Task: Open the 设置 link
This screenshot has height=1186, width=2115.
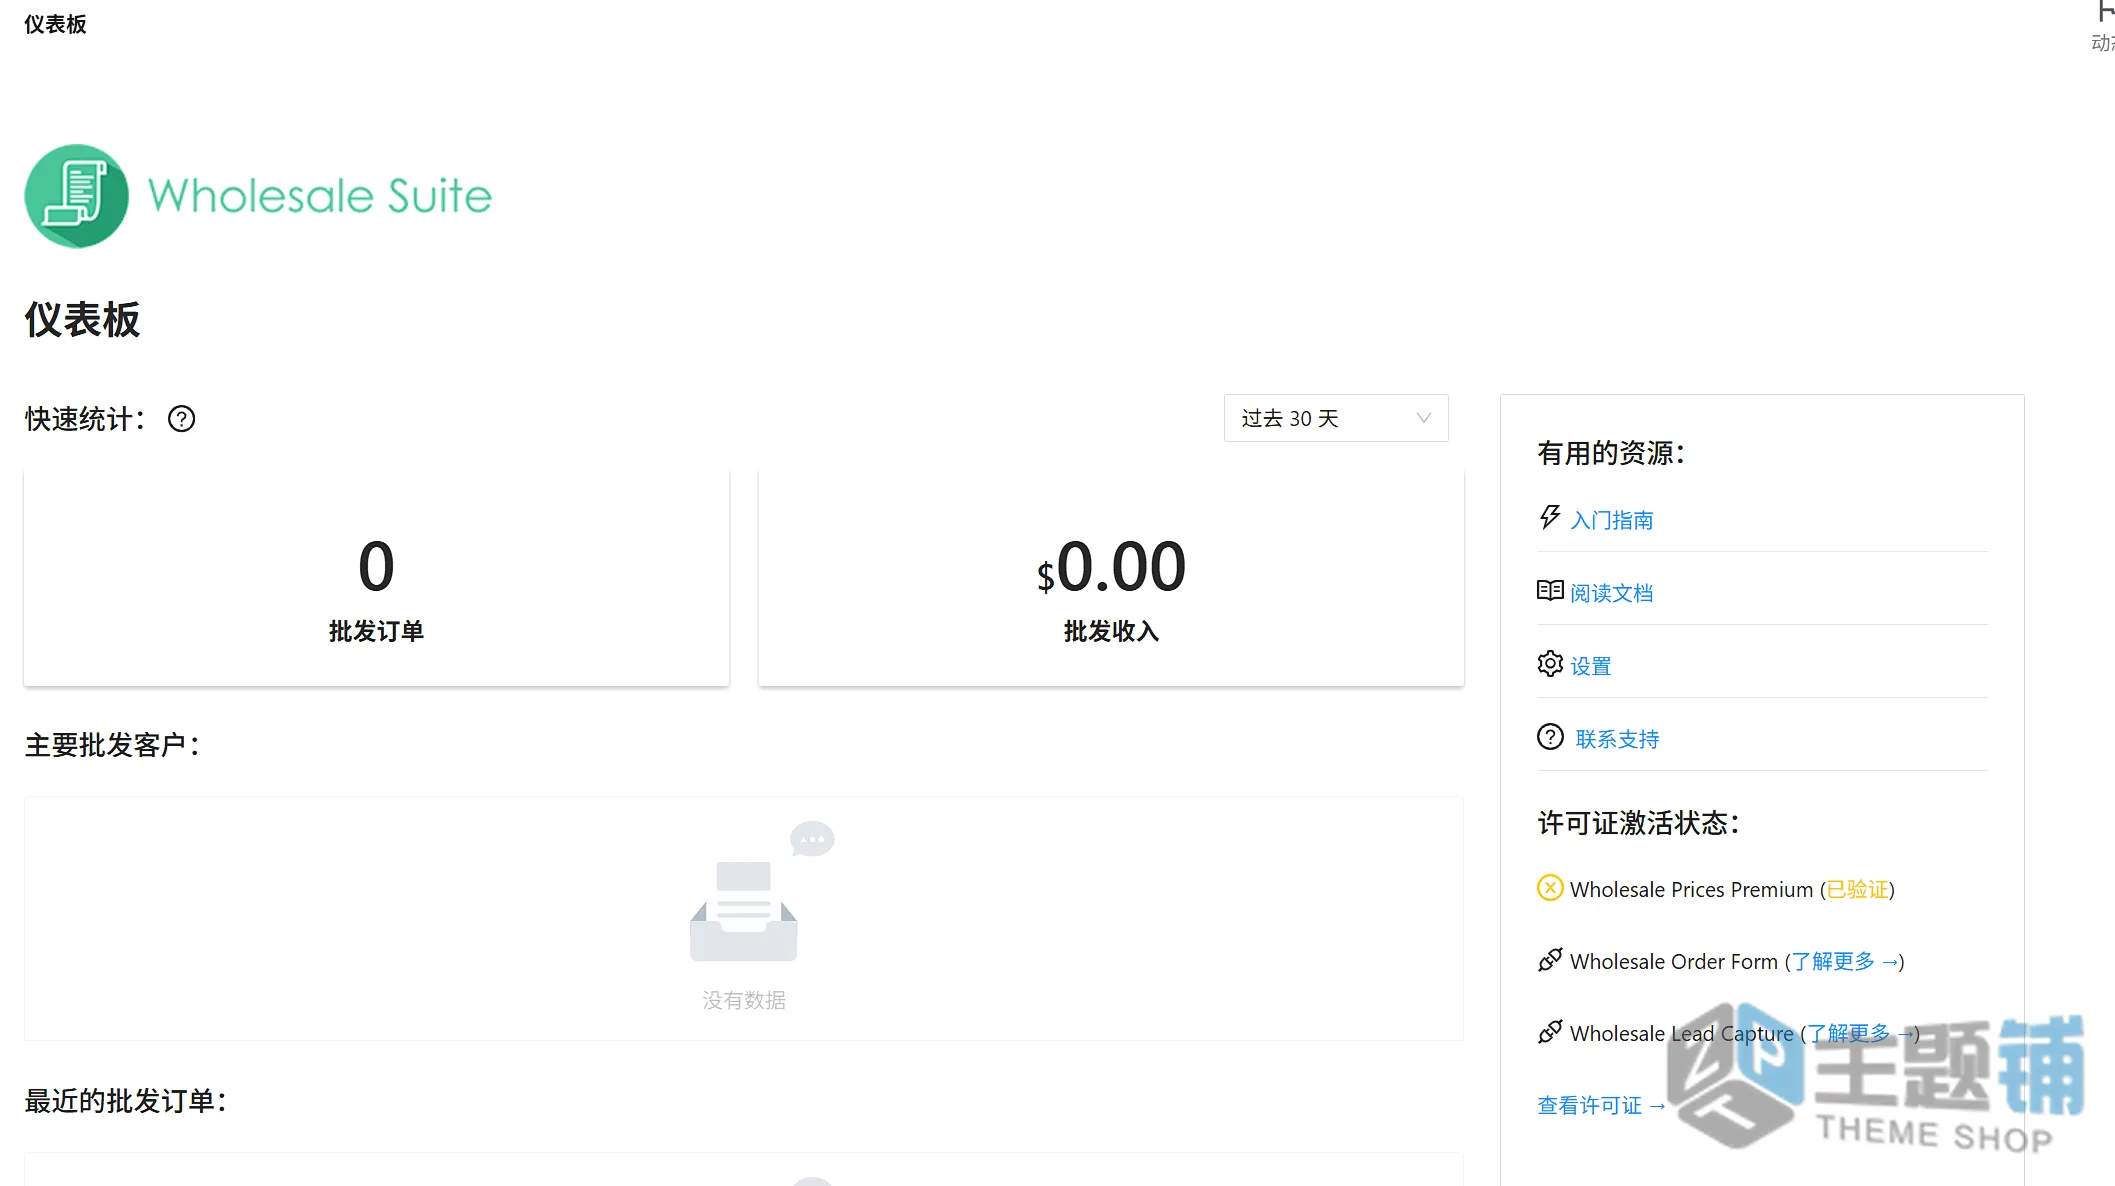Action: coord(1591,666)
